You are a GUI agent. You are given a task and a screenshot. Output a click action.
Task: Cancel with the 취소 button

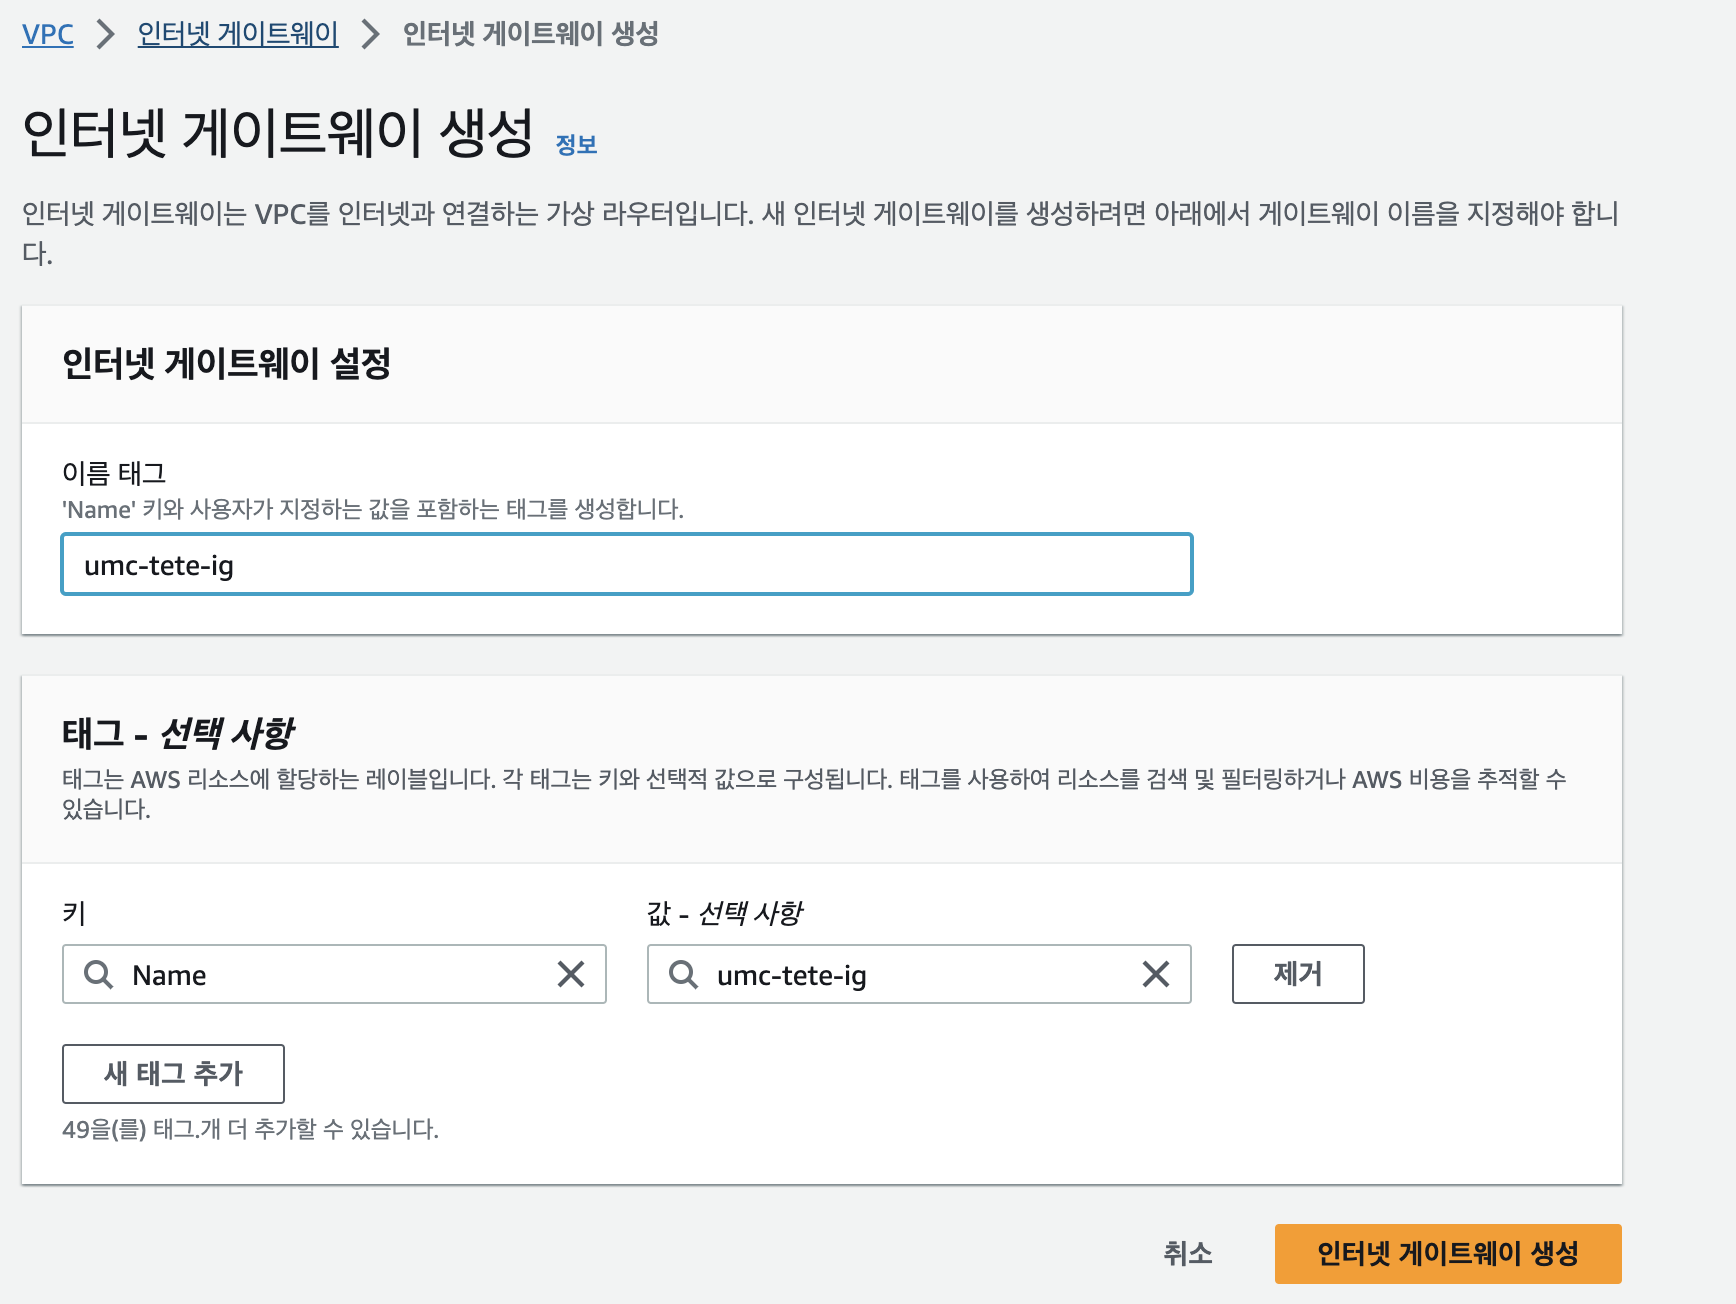[1188, 1253]
